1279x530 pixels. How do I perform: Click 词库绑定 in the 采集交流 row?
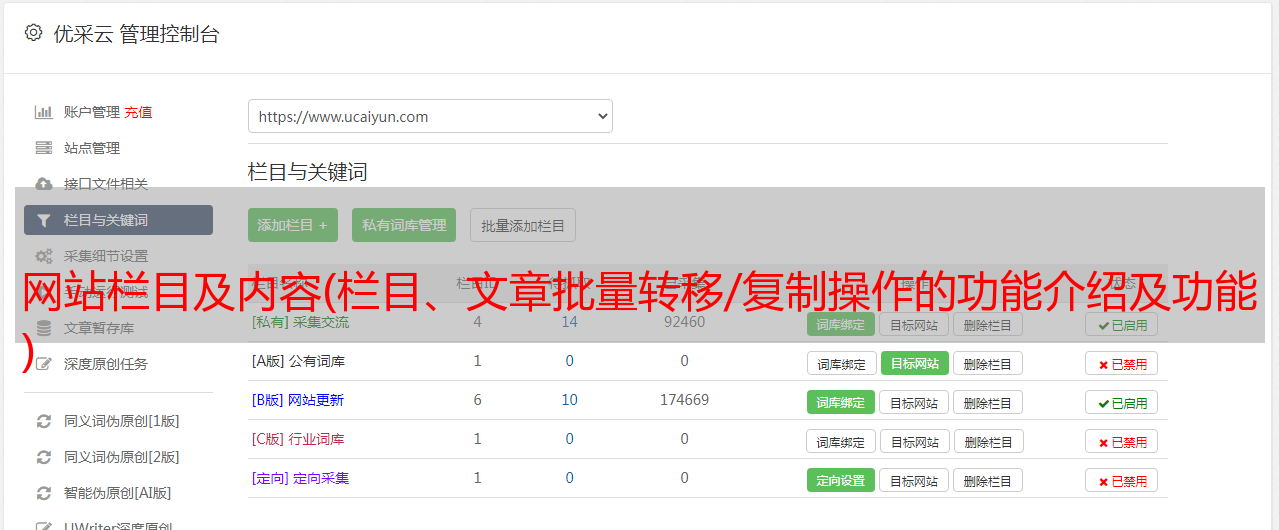(841, 324)
